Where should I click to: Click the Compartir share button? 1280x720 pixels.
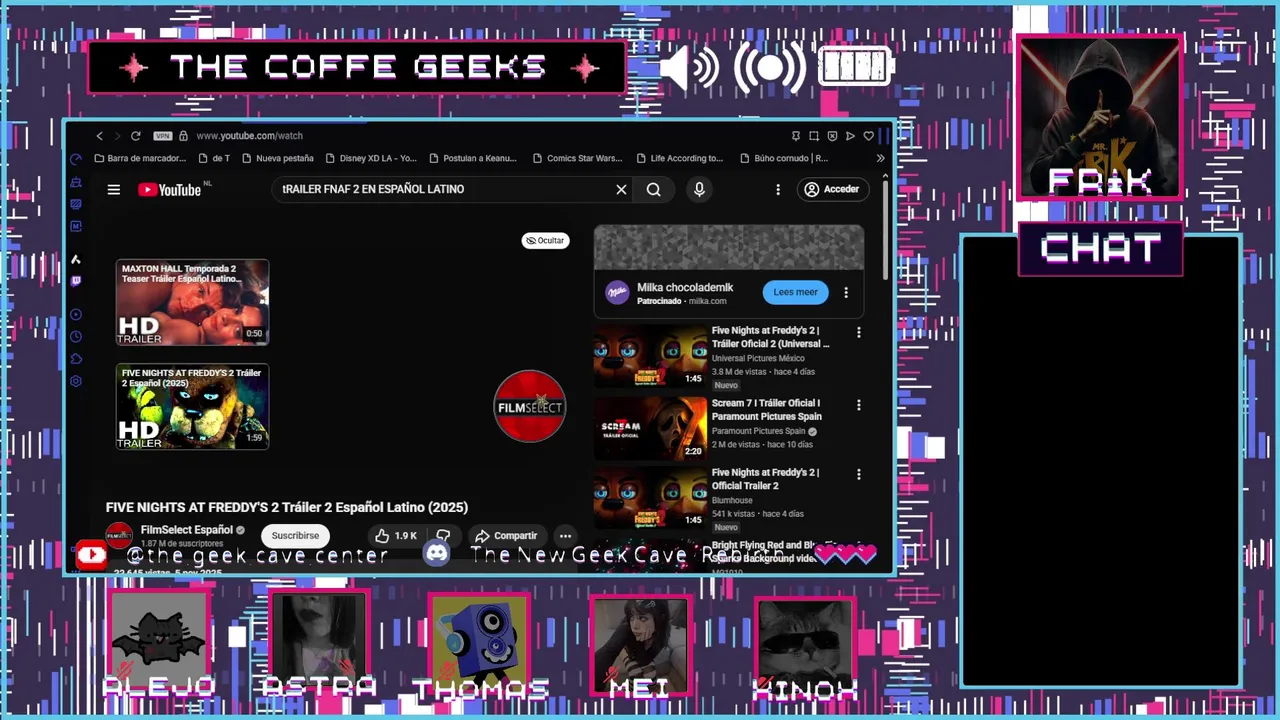tap(506, 535)
